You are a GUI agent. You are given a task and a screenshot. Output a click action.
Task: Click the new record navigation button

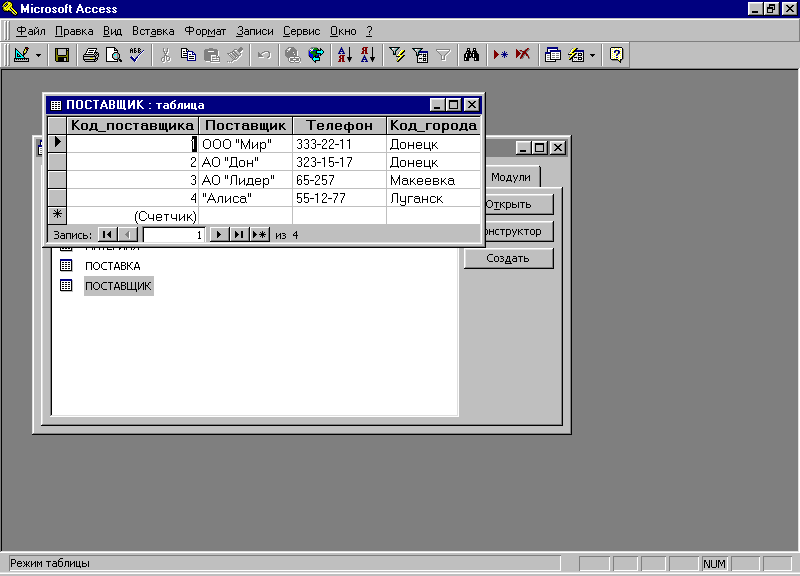pyautogui.click(x=259, y=235)
